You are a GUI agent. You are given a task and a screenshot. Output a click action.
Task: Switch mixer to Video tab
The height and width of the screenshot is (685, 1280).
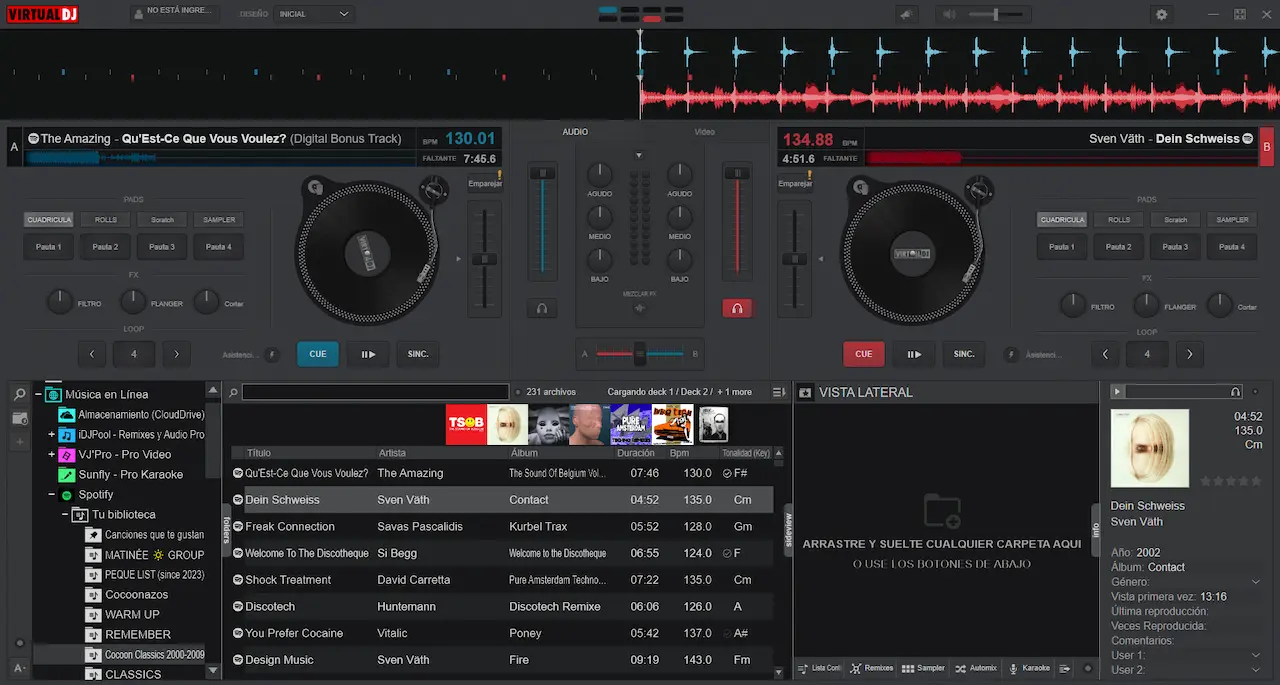click(x=705, y=132)
